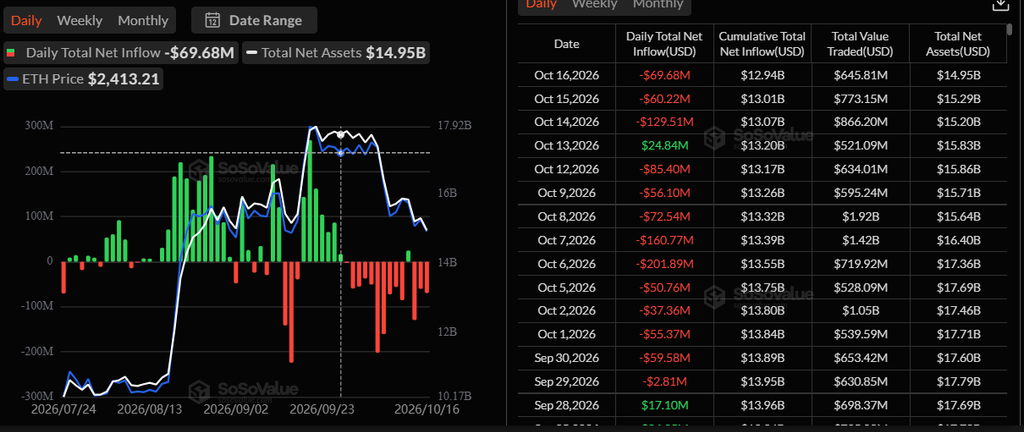This screenshot has height=432, width=1024.
Task: Click the Oct 5,2026 row's $17.69B cell
Action: click(x=958, y=287)
